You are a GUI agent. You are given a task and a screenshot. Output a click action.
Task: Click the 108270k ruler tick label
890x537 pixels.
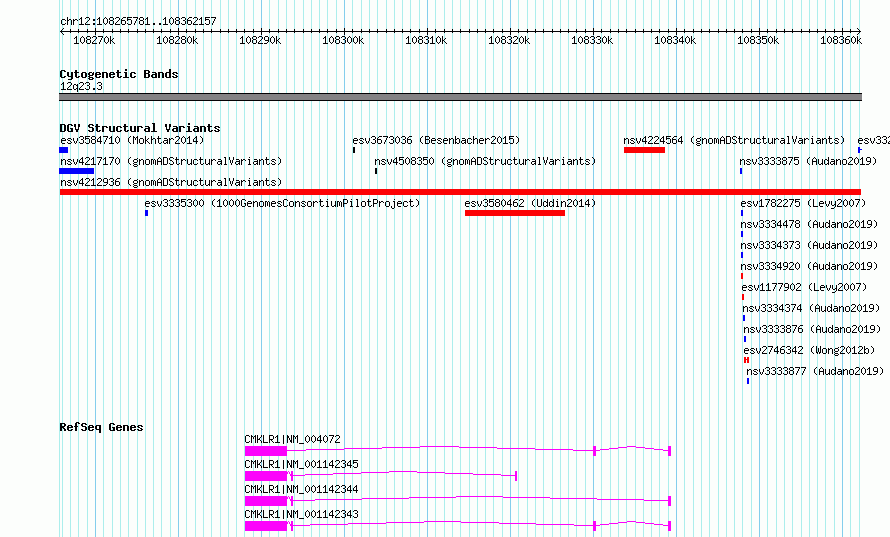94,40
